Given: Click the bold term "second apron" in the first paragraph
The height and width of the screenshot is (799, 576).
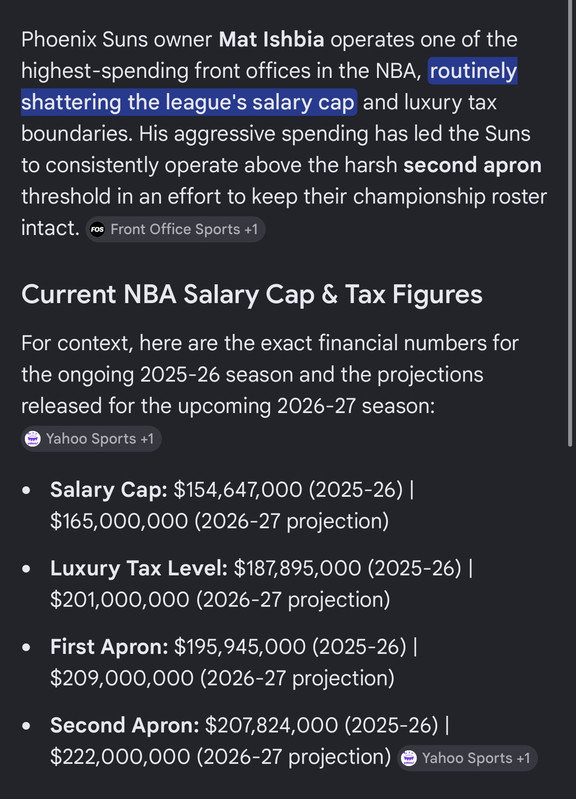Looking at the screenshot, I should [472, 165].
